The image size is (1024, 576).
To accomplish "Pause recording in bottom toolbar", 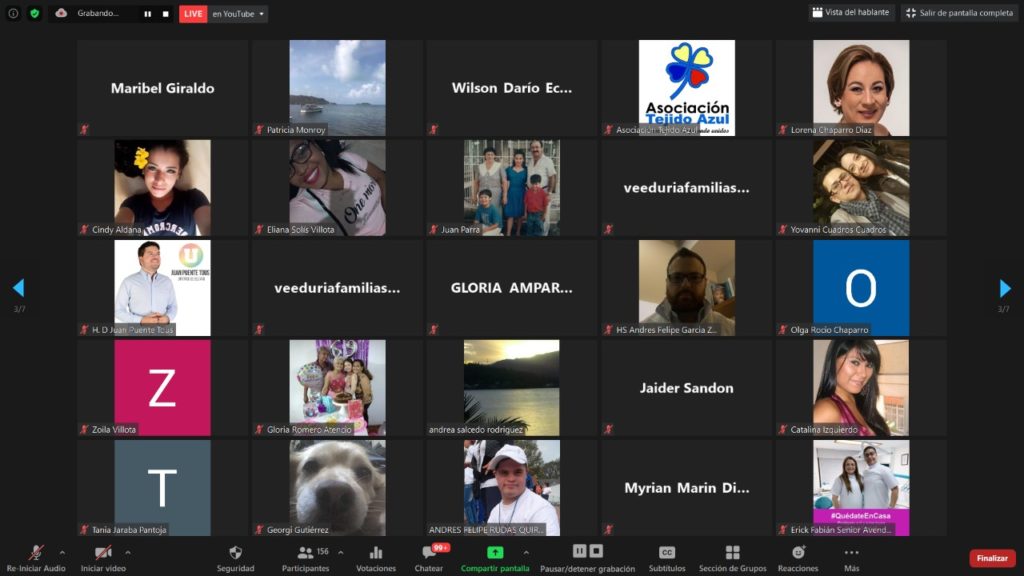I will [579, 551].
